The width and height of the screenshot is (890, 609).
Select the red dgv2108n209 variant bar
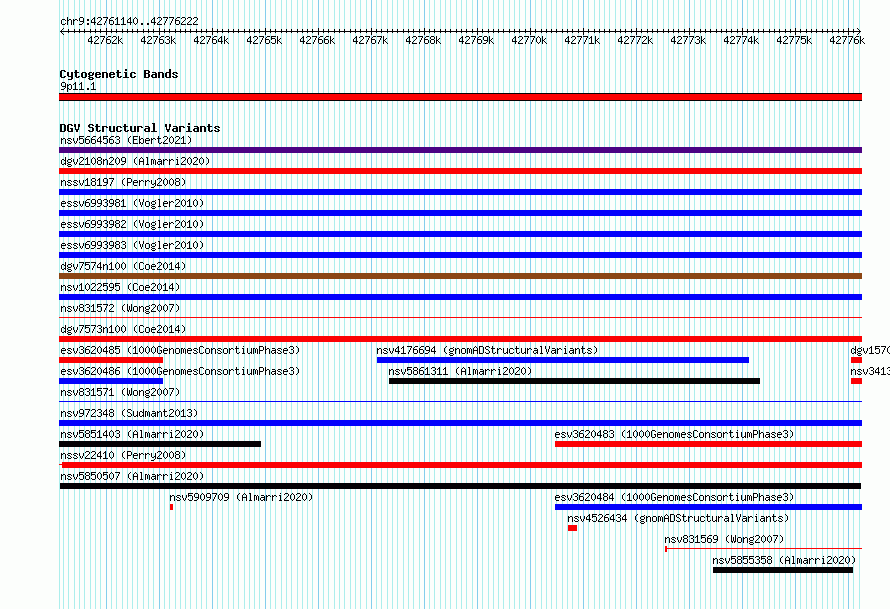460,171
